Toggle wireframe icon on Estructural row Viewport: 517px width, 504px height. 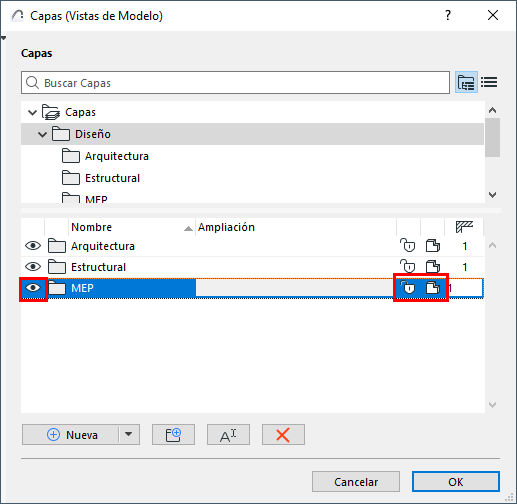point(433,267)
